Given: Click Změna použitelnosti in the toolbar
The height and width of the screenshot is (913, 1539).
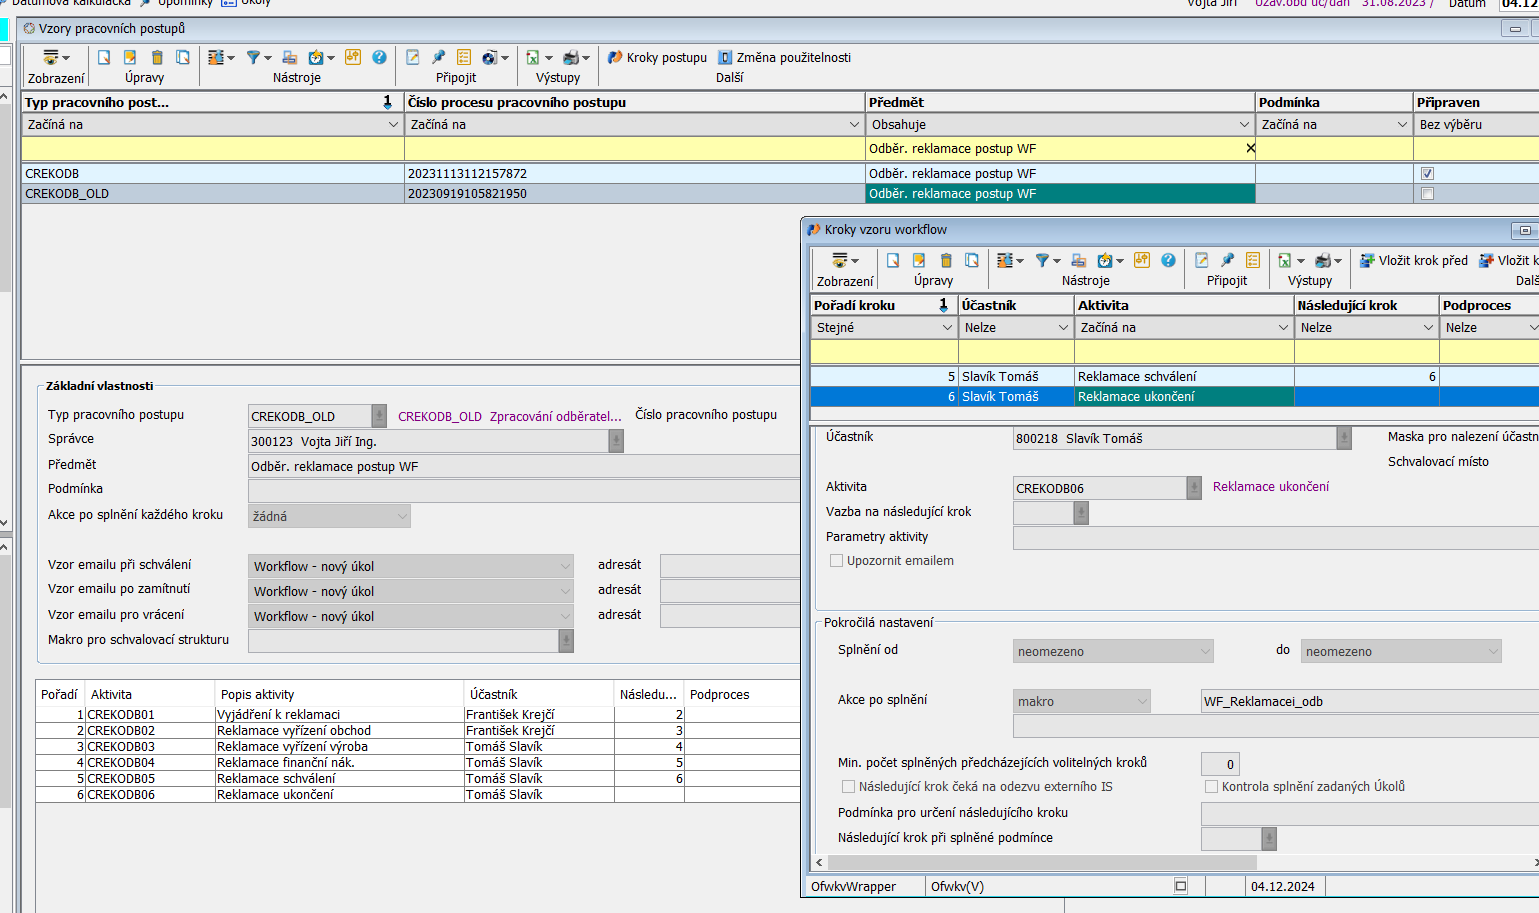Looking at the screenshot, I should coord(784,58).
